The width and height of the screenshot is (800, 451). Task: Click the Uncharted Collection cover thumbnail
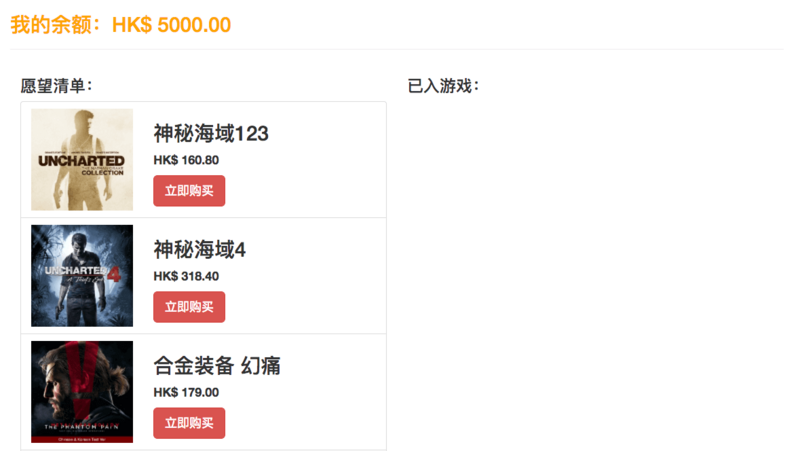[82, 160]
